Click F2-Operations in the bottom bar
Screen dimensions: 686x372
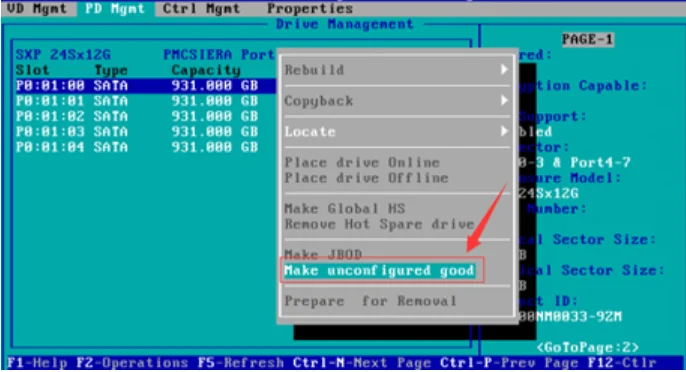tap(132, 363)
